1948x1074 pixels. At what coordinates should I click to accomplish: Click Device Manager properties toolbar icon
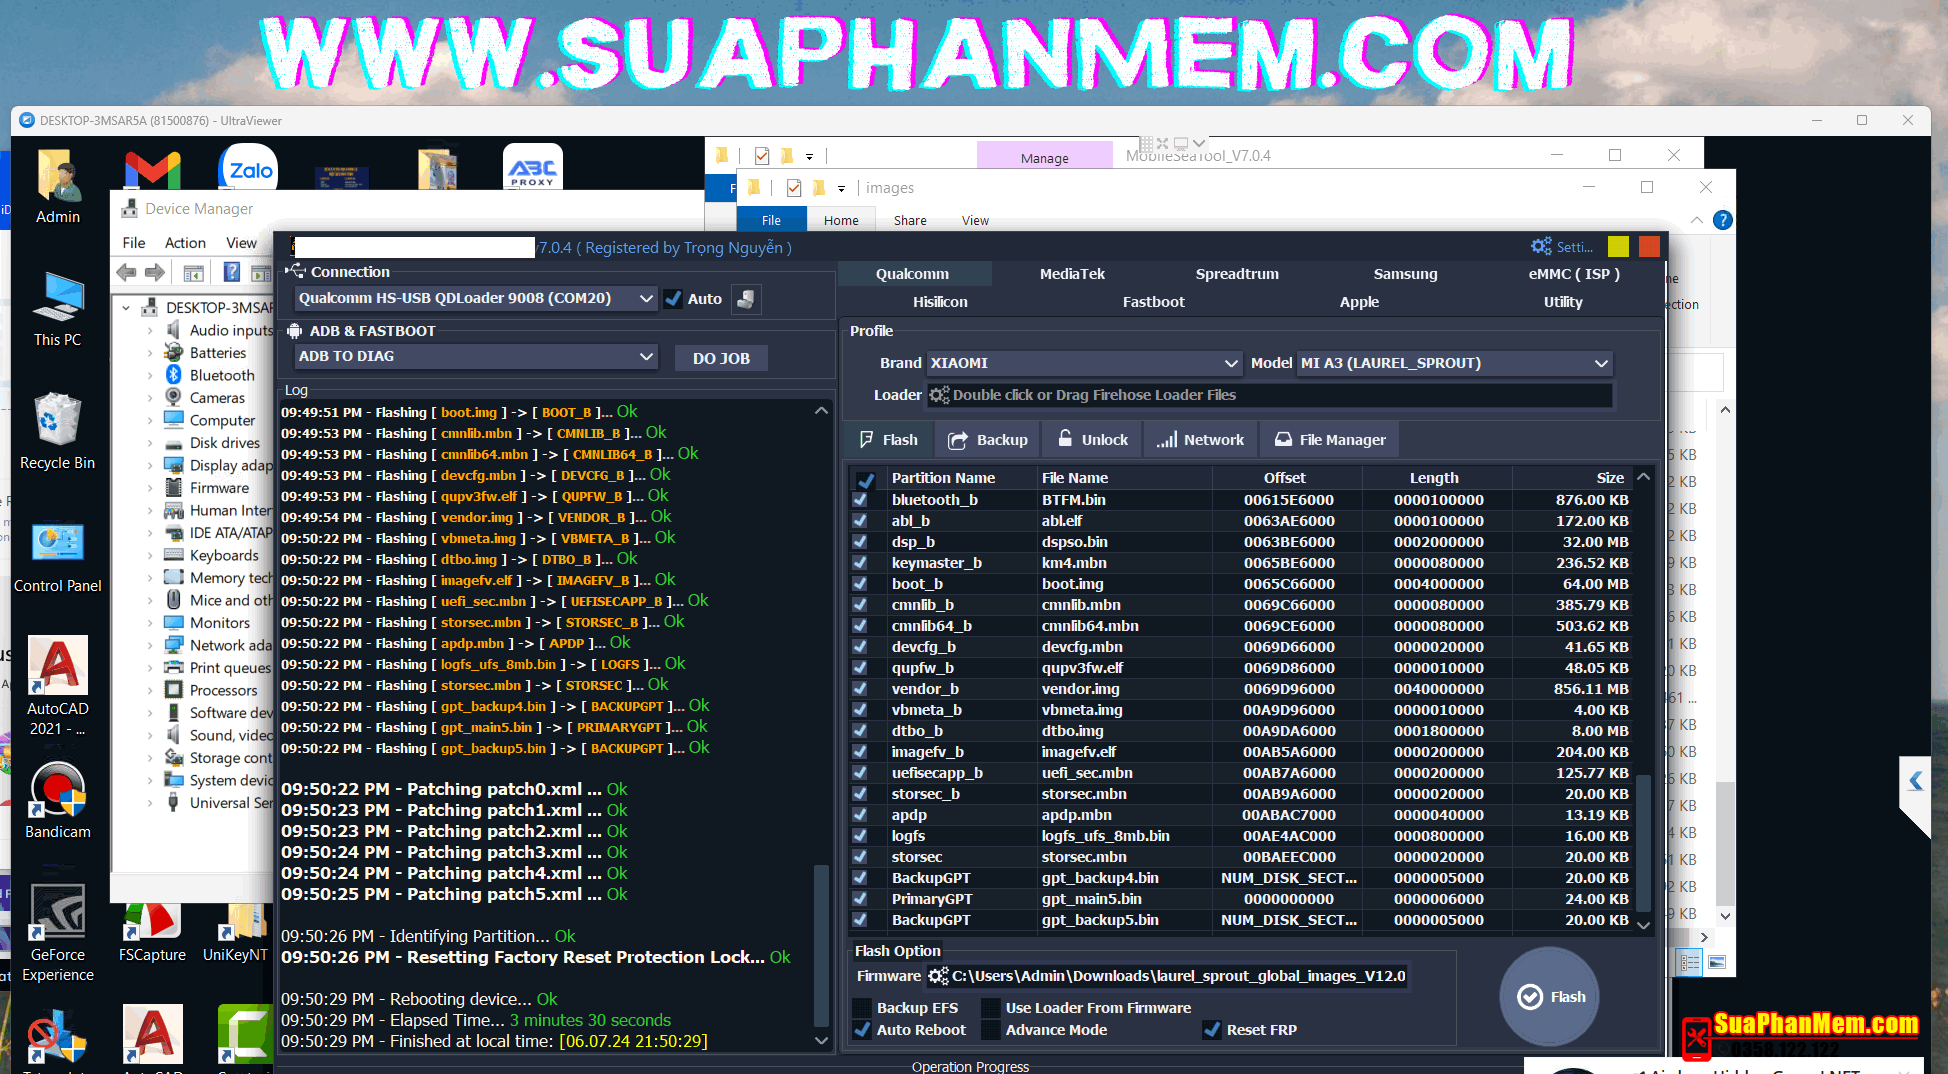(x=194, y=272)
